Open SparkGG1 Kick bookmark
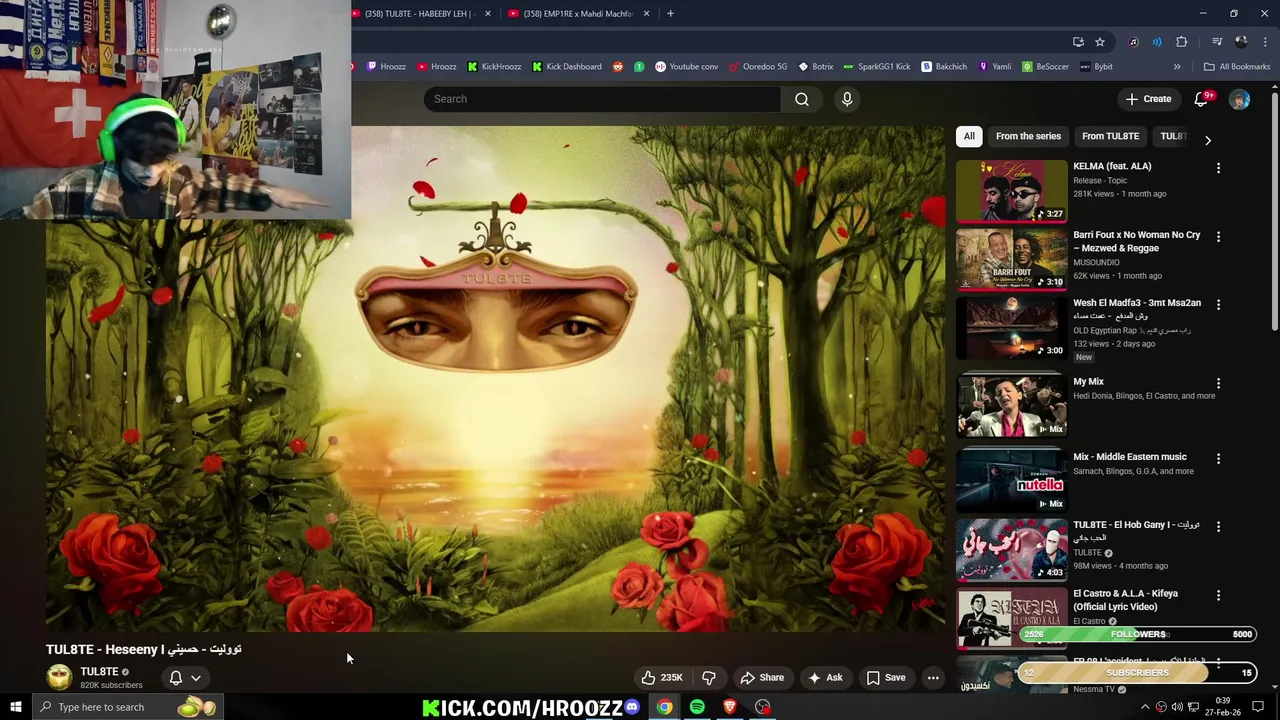Viewport: 1280px width, 720px height. click(x=877, y=67)
